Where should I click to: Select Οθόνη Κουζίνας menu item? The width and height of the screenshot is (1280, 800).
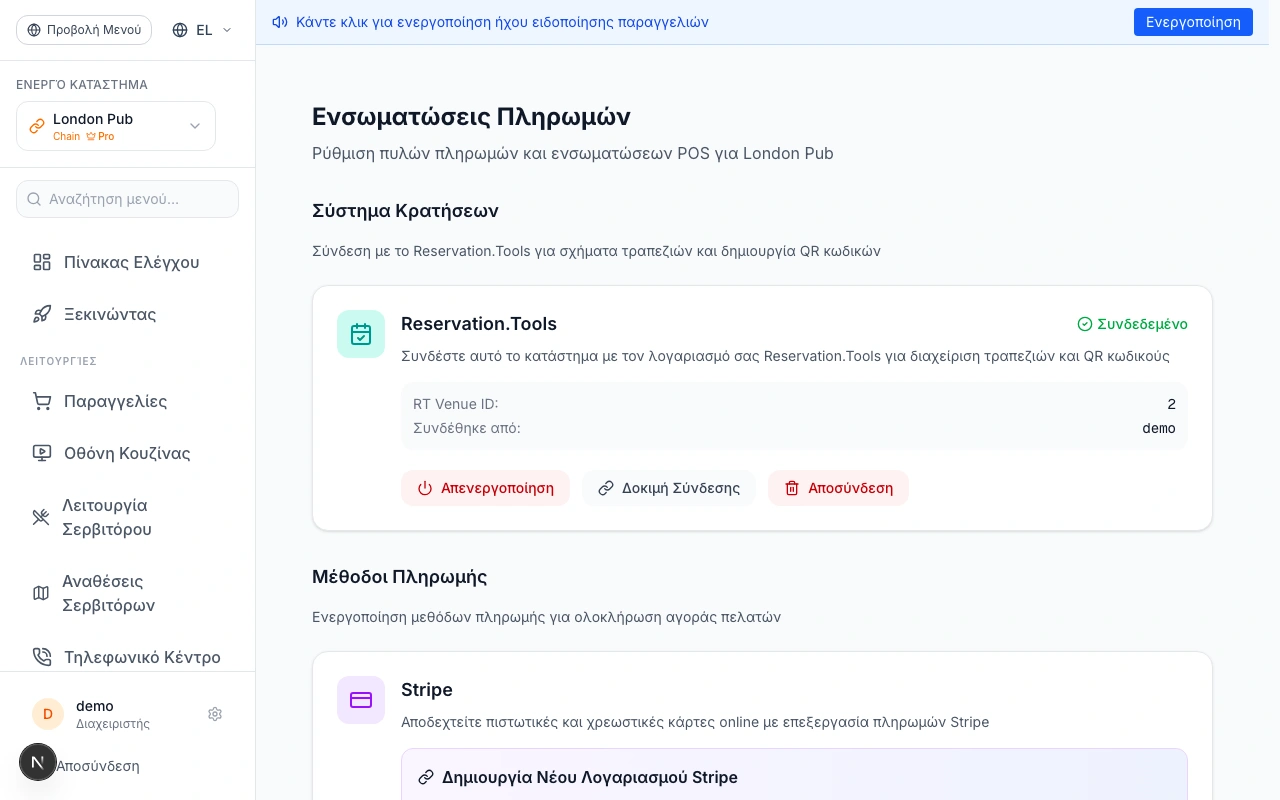pos(128,453)
